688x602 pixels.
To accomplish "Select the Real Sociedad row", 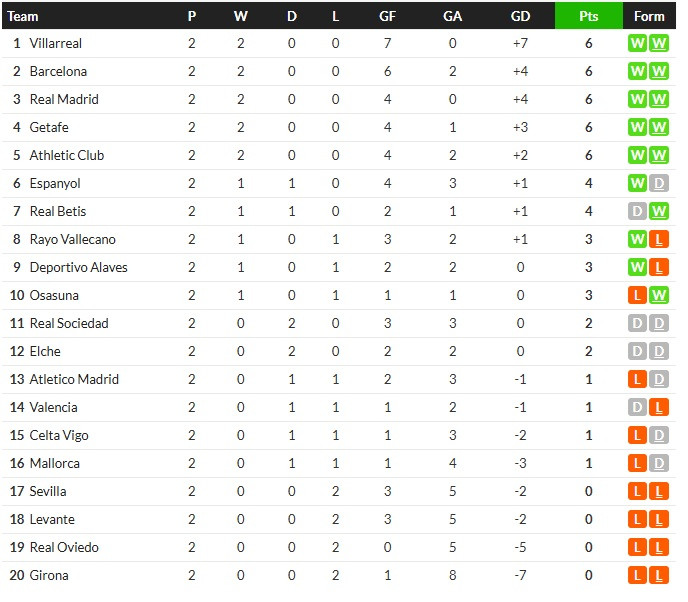I will pyautogui.click(x=339, y=324).
